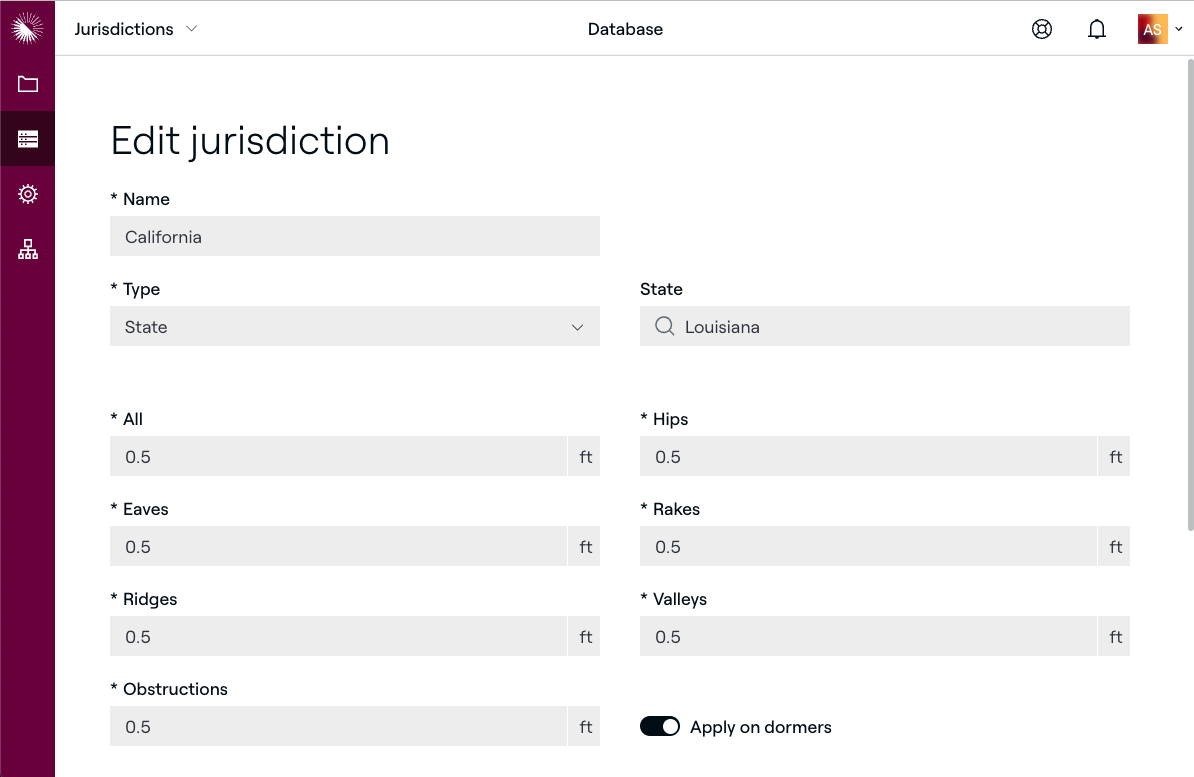The height and width of the screenshot is (777, 1194).
Task: Open settings gear in sidebar
Action: point(27,194)
